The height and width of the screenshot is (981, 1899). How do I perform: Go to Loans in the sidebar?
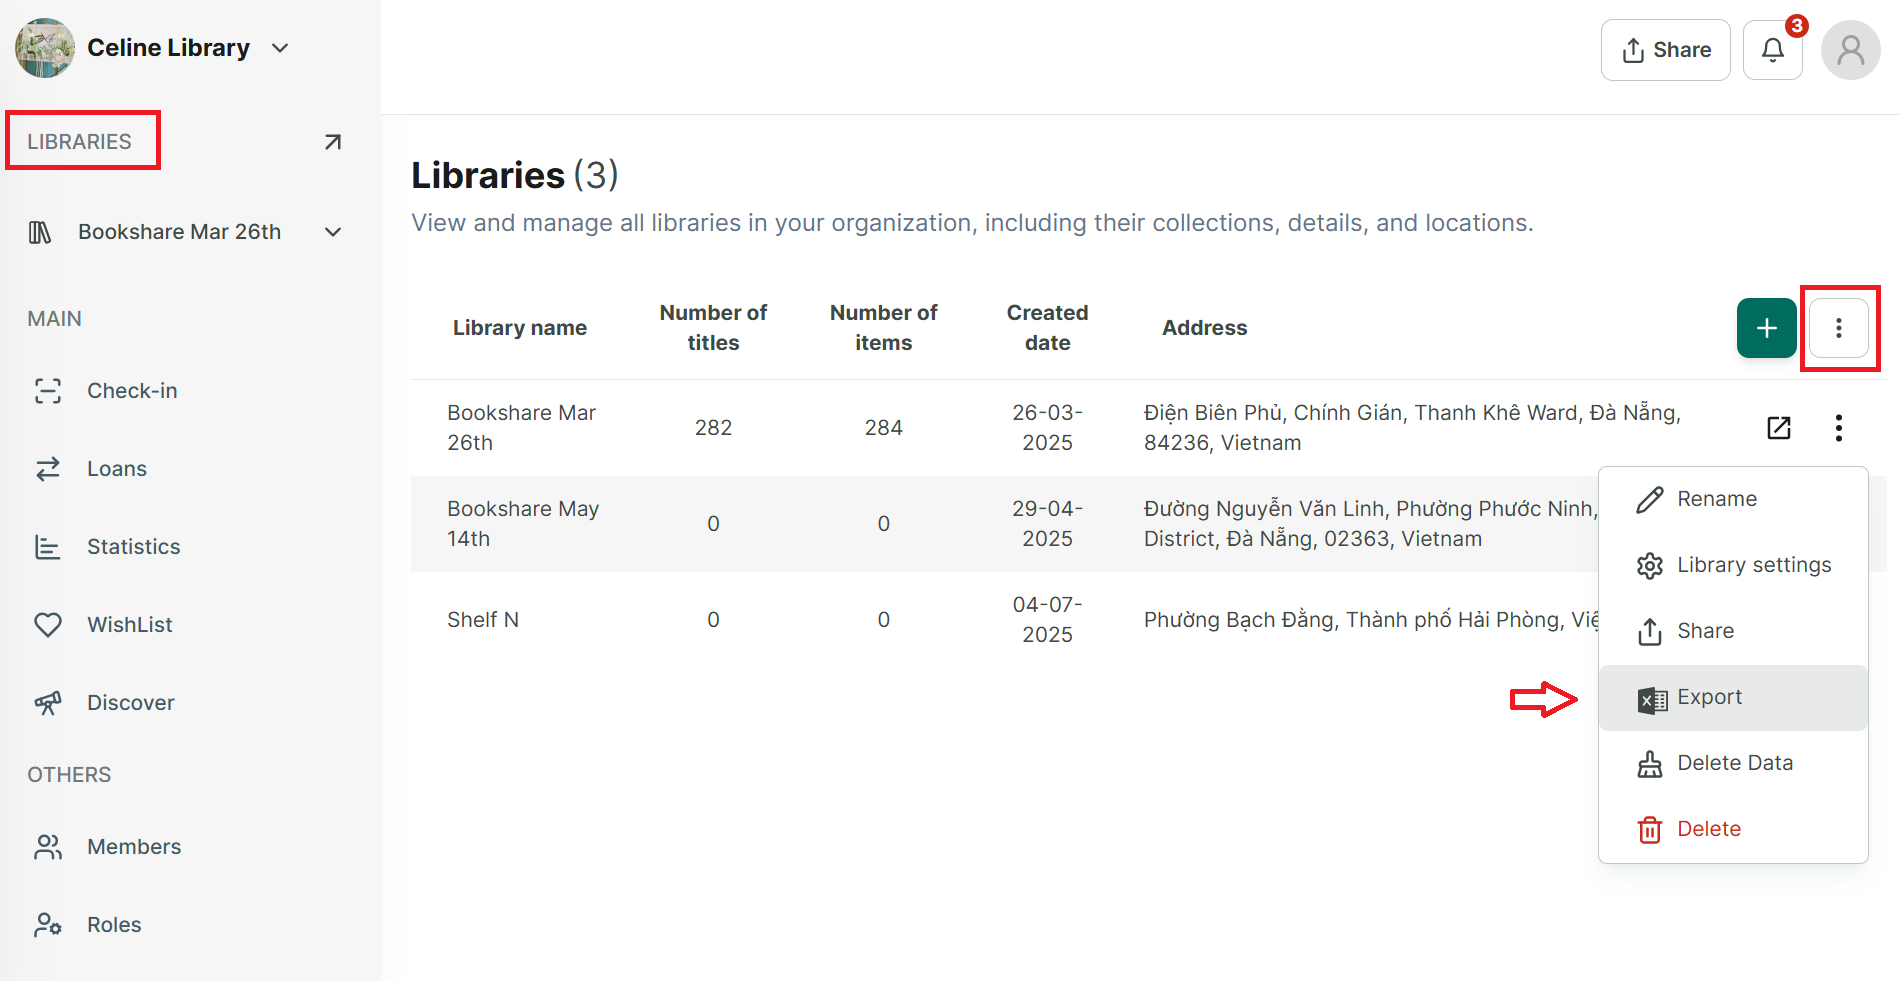117,469
